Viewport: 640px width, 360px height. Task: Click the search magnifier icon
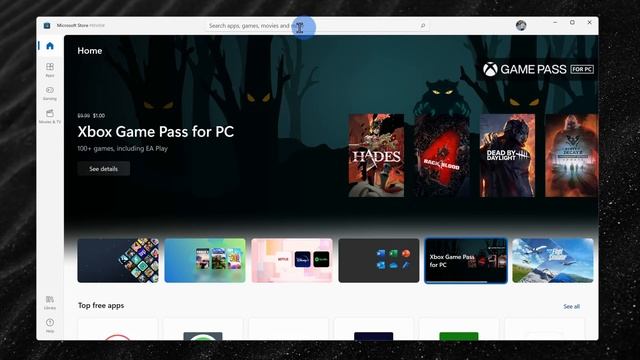pos(423,26)
